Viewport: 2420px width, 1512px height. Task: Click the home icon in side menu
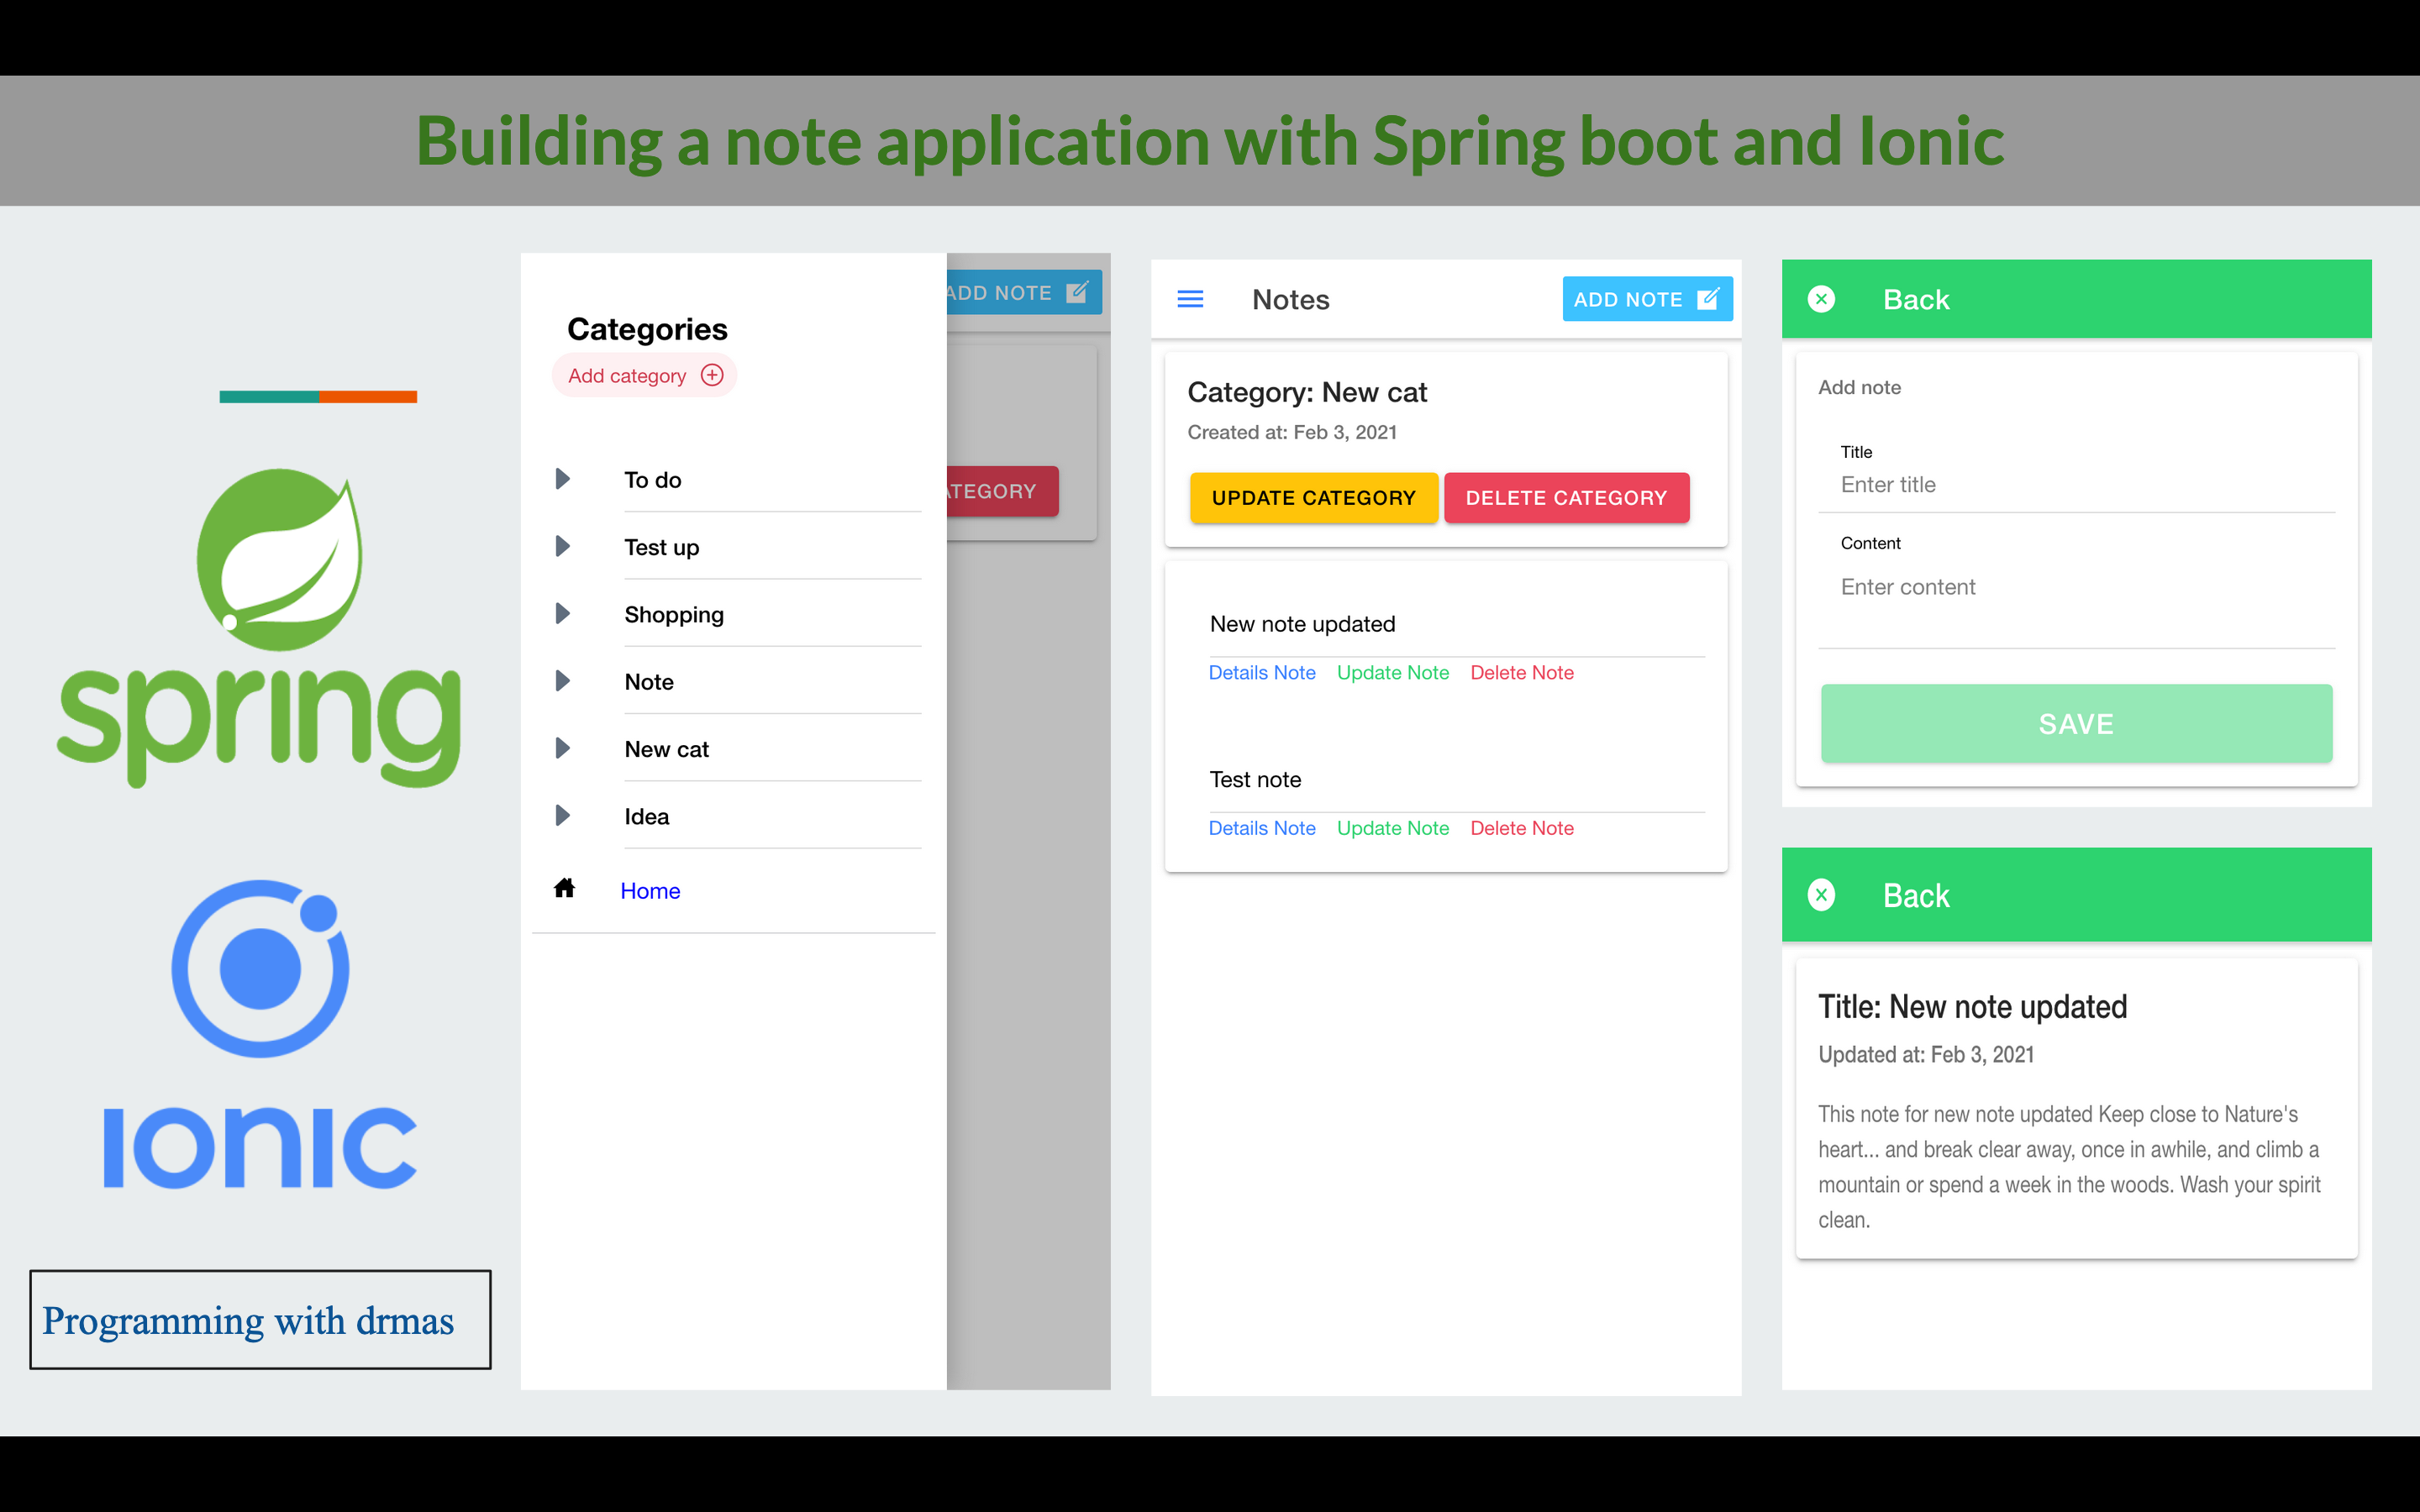(564, 889)
